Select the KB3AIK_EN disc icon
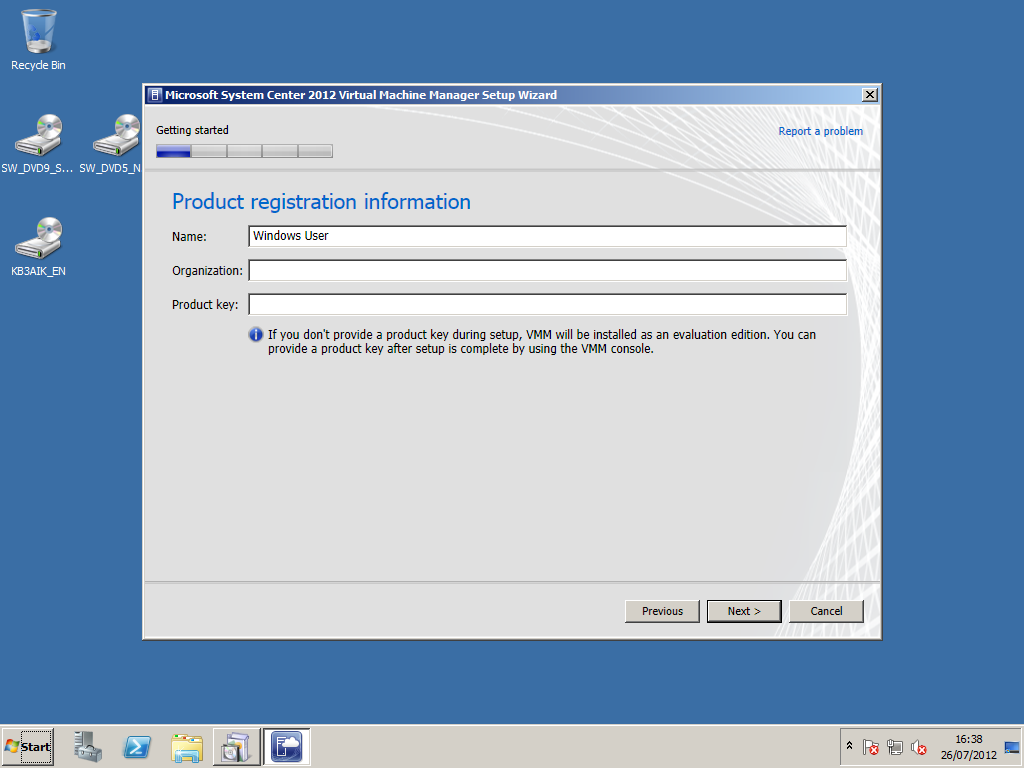Image resolution: width=1024 pixels, height=768 pixels. (39, 247)
